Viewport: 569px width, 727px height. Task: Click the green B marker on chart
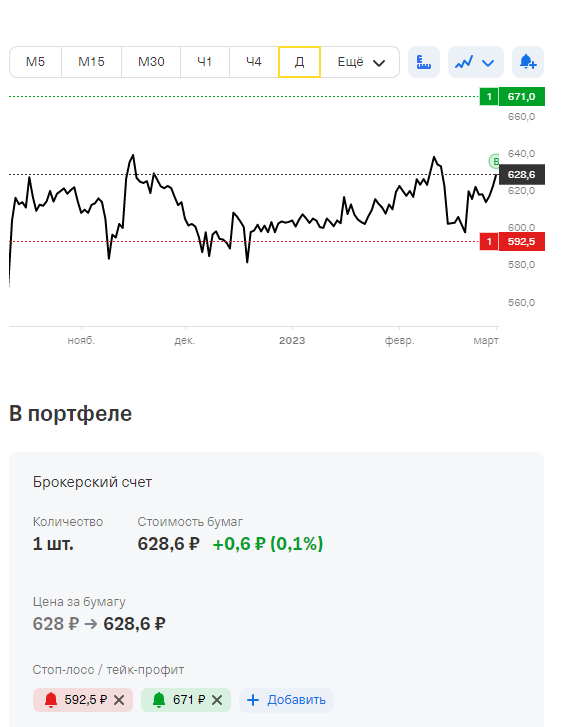click(494, 161)
